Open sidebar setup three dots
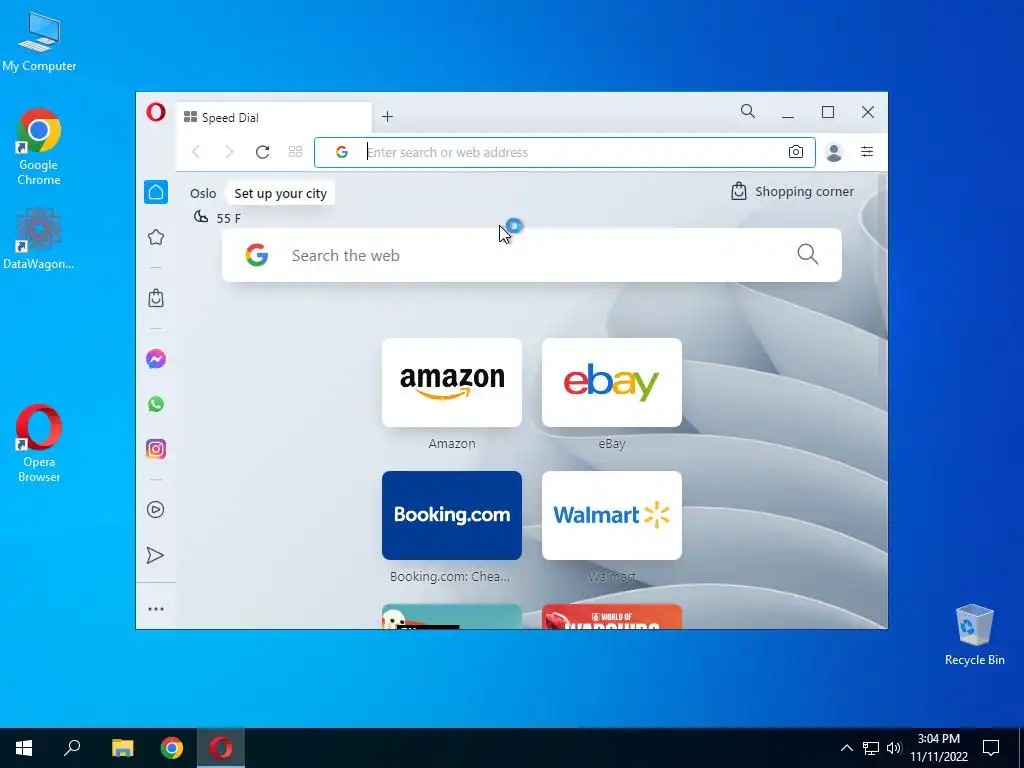Image resolution: width=1024 pixels, height=768 pixels. pos(156,609)
